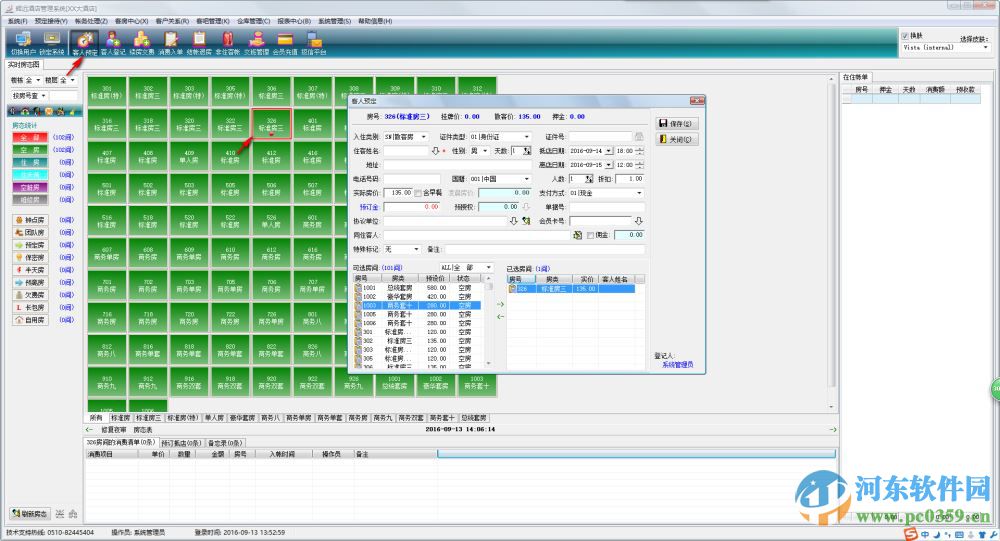The height and width of the screenshot is (541, 1000).
Task: Open the 选择皮肤 Vista skin dropdown
Action: pyautogui.click(x=985, y=47)
